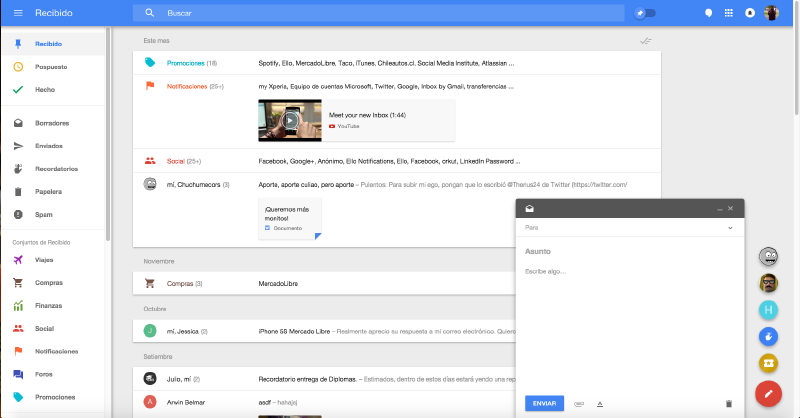The height and width of the screenshot is (418, 800).
Task: Open the hamburger main menu
Action: coord(17,13)
